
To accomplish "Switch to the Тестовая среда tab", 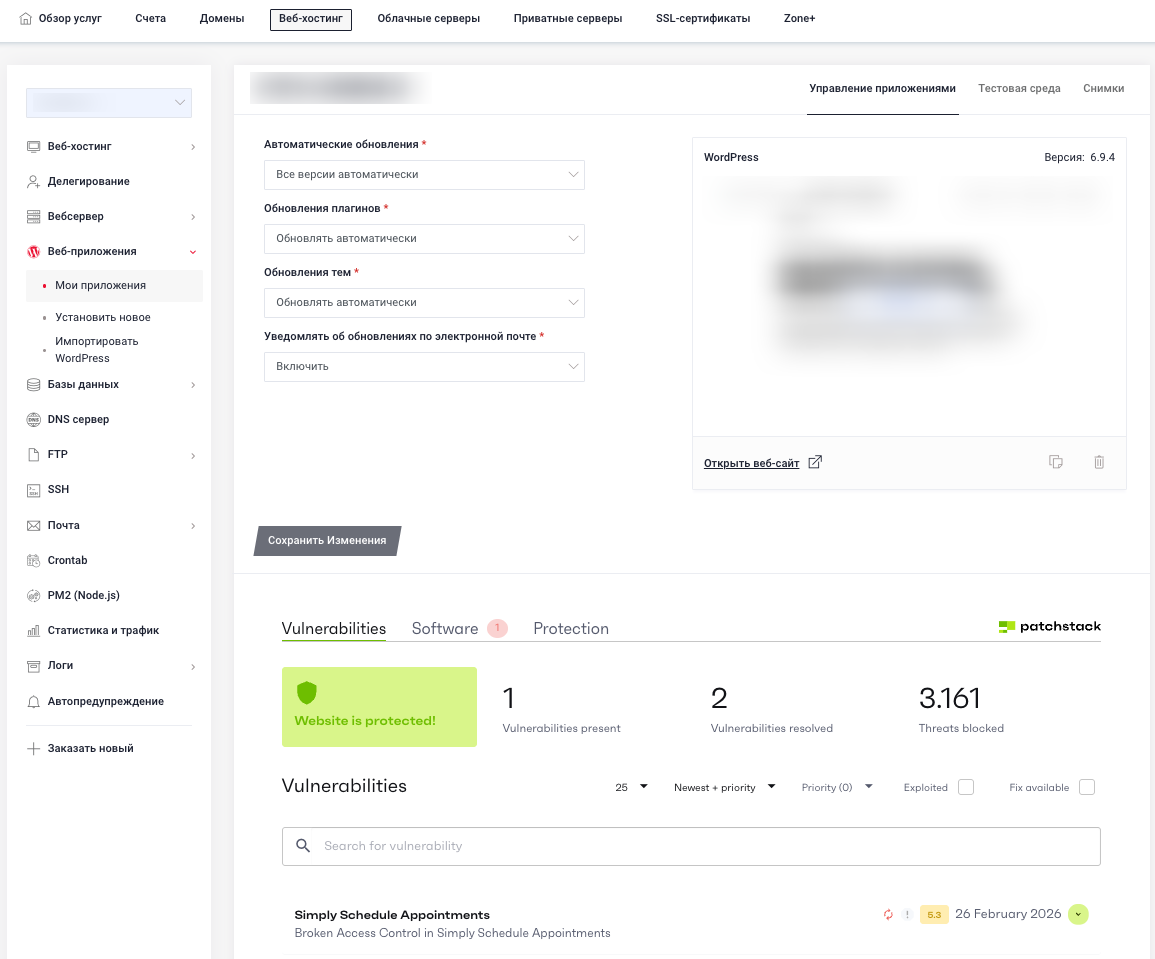I will click(x=1019, y=88).
